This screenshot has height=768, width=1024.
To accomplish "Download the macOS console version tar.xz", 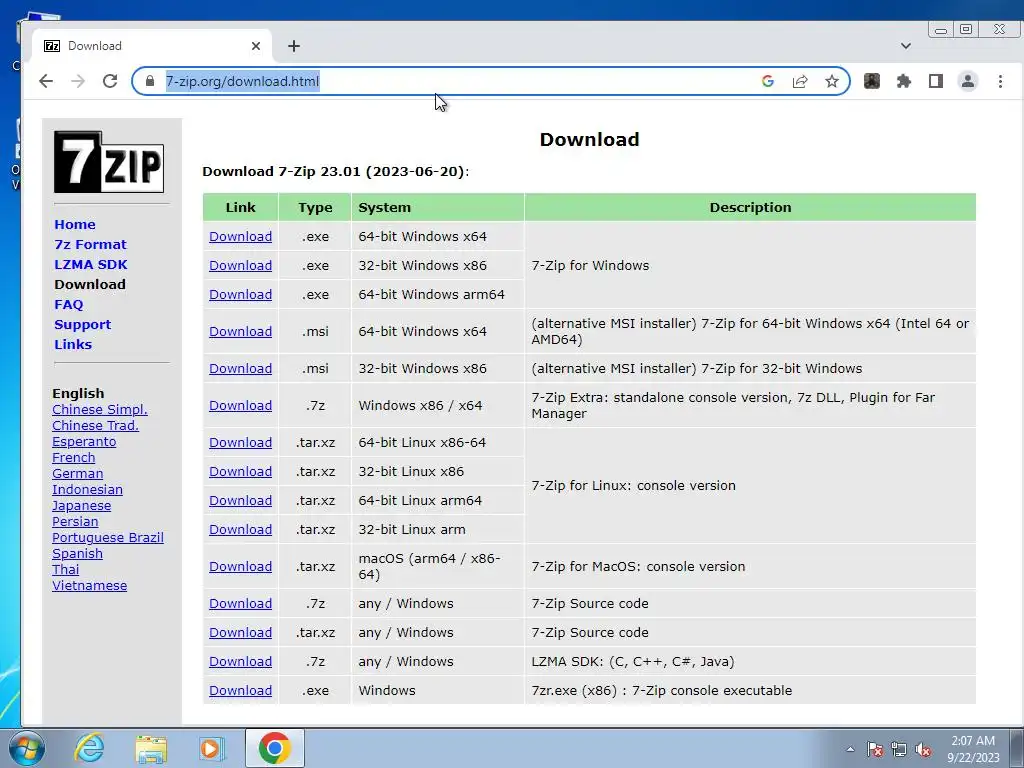I will [240, 566].
